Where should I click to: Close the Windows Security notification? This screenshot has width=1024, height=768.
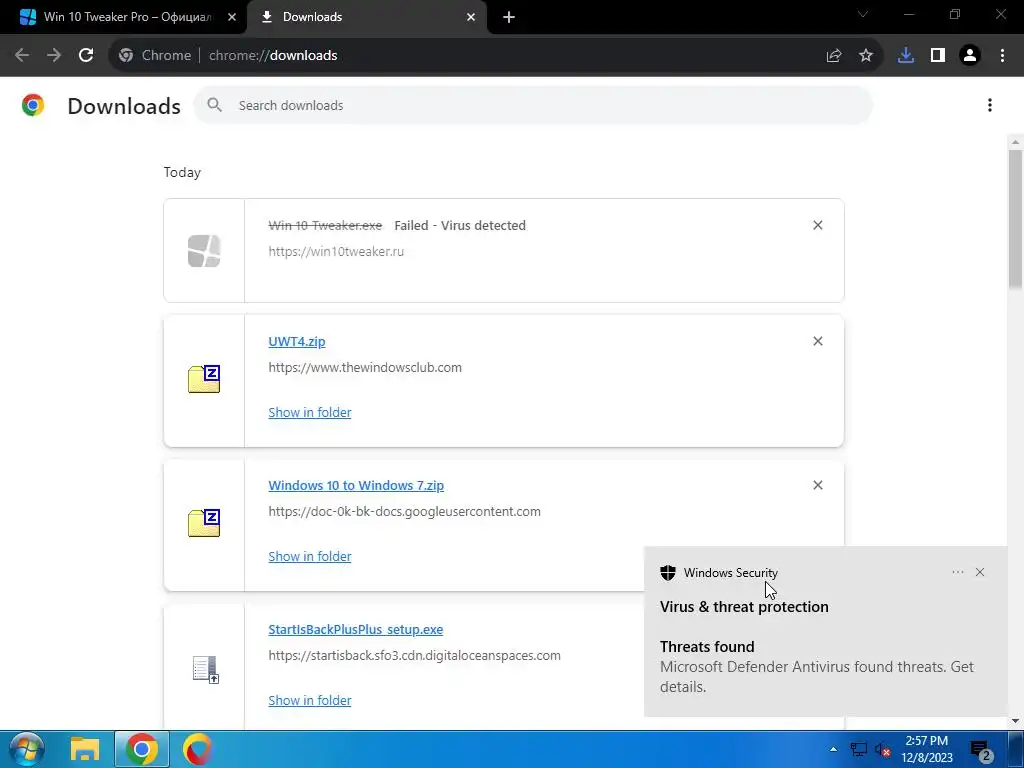(980, 572)
